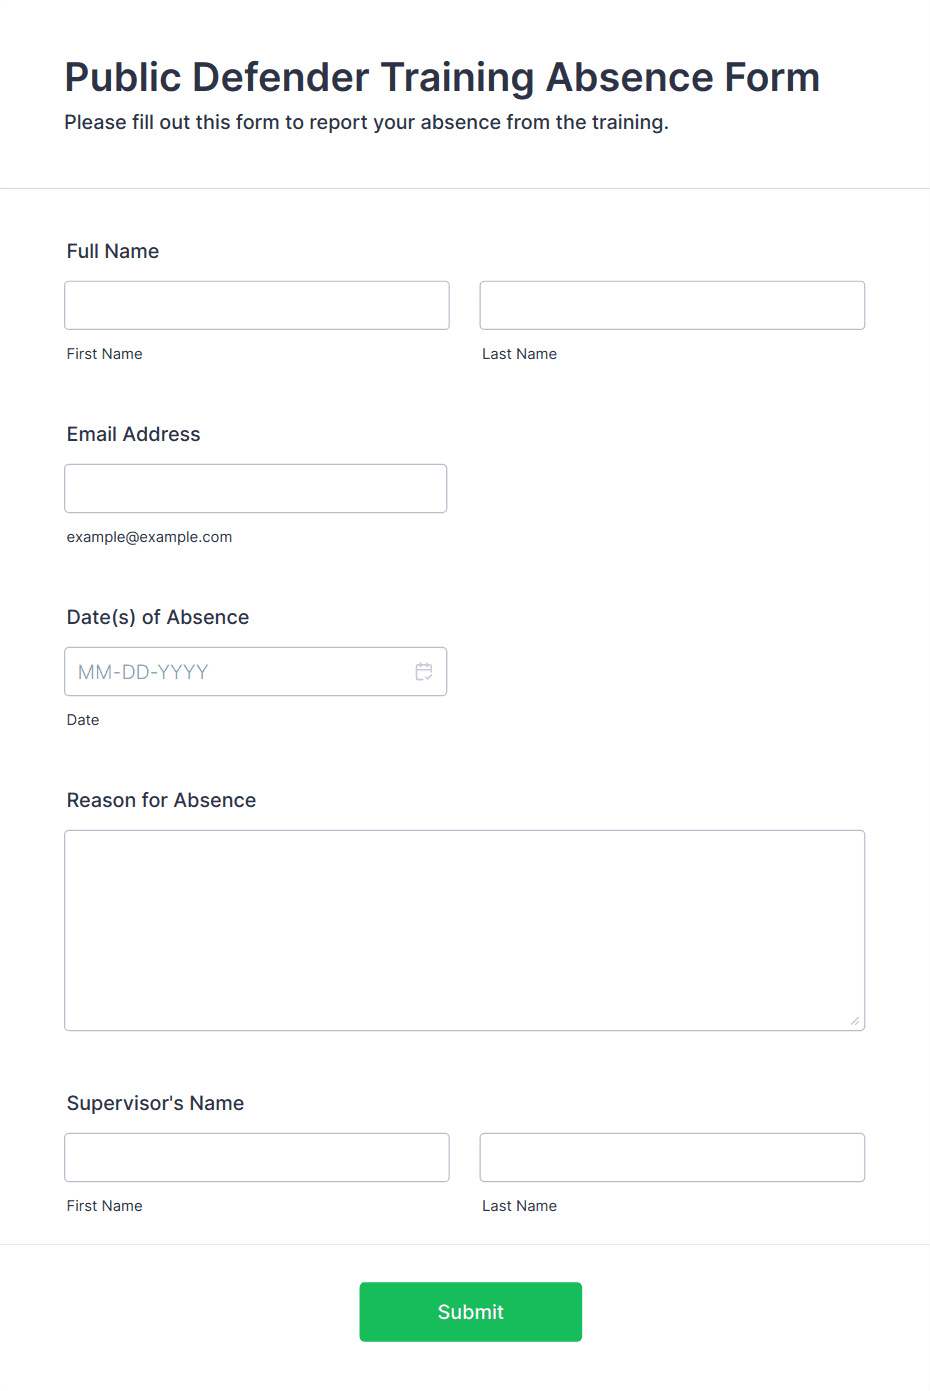Focus the Email Address input box

click(x=256, y=488)
